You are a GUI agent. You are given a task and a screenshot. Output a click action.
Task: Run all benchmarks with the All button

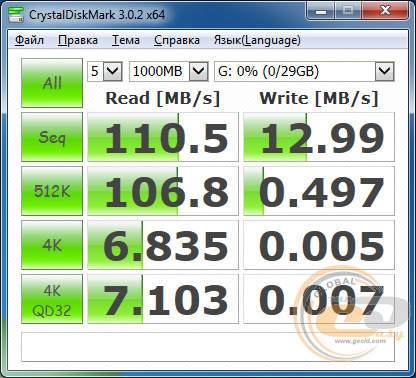click(52, 83)
